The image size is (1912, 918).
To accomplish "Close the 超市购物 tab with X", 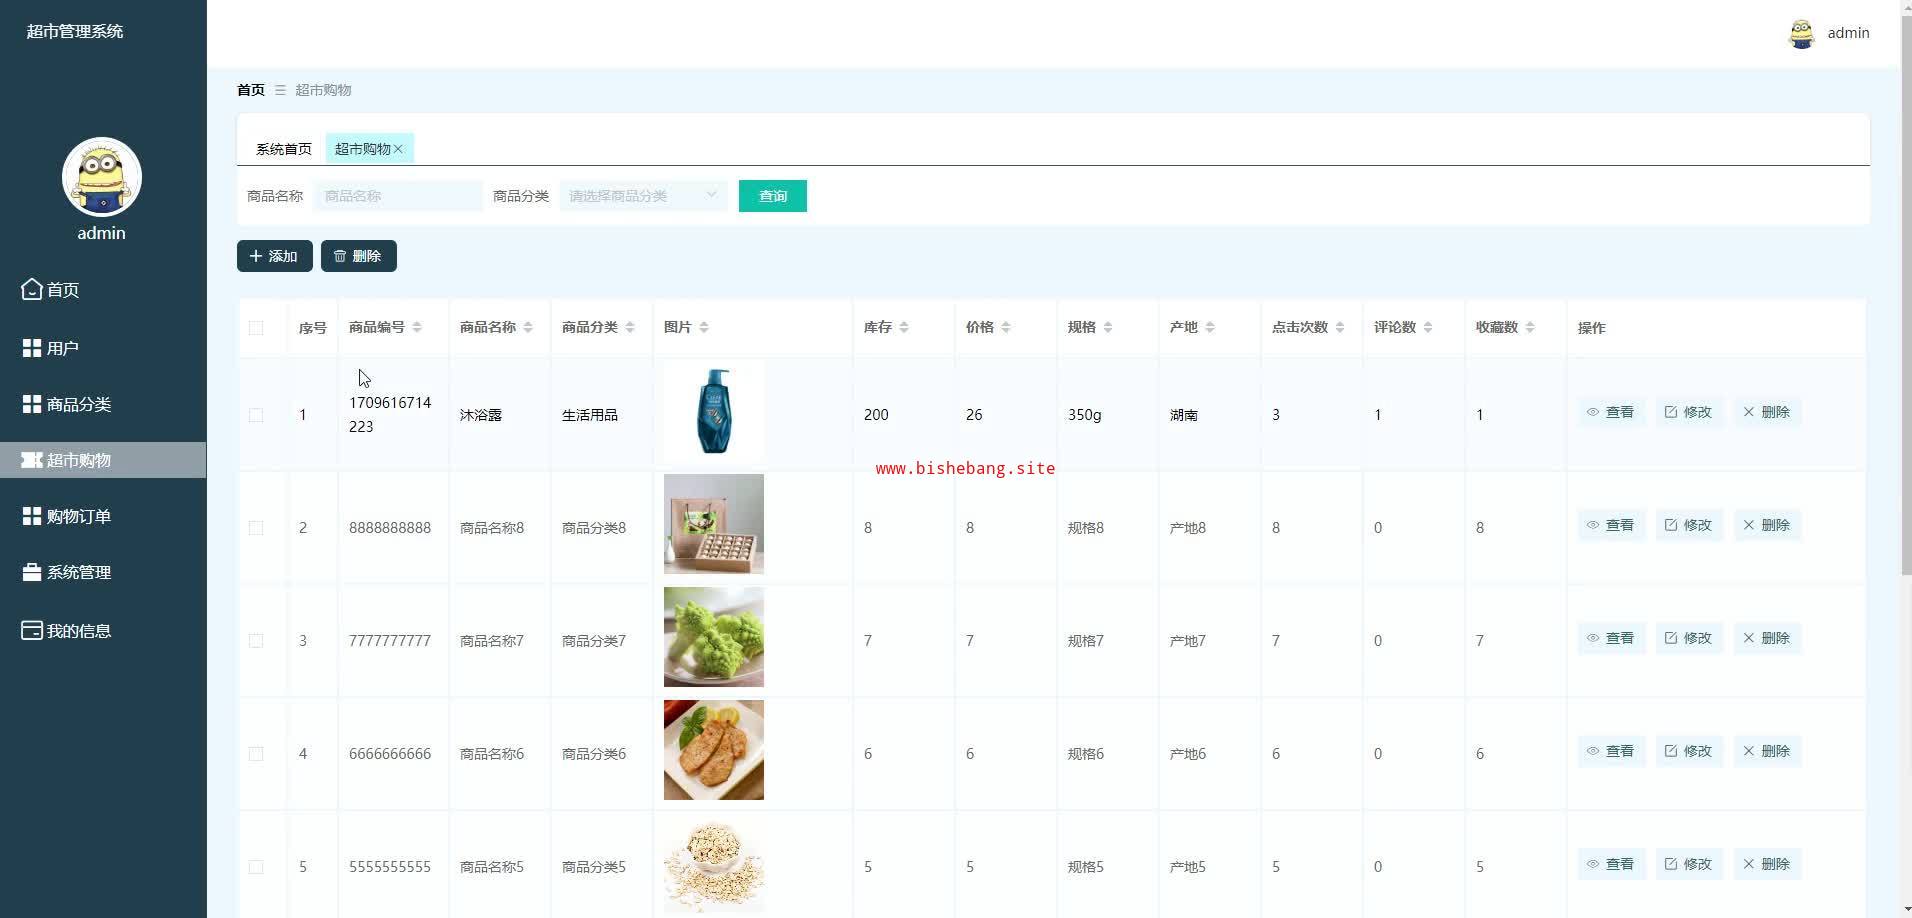I will pyautogui.click(x=398, y=149).
